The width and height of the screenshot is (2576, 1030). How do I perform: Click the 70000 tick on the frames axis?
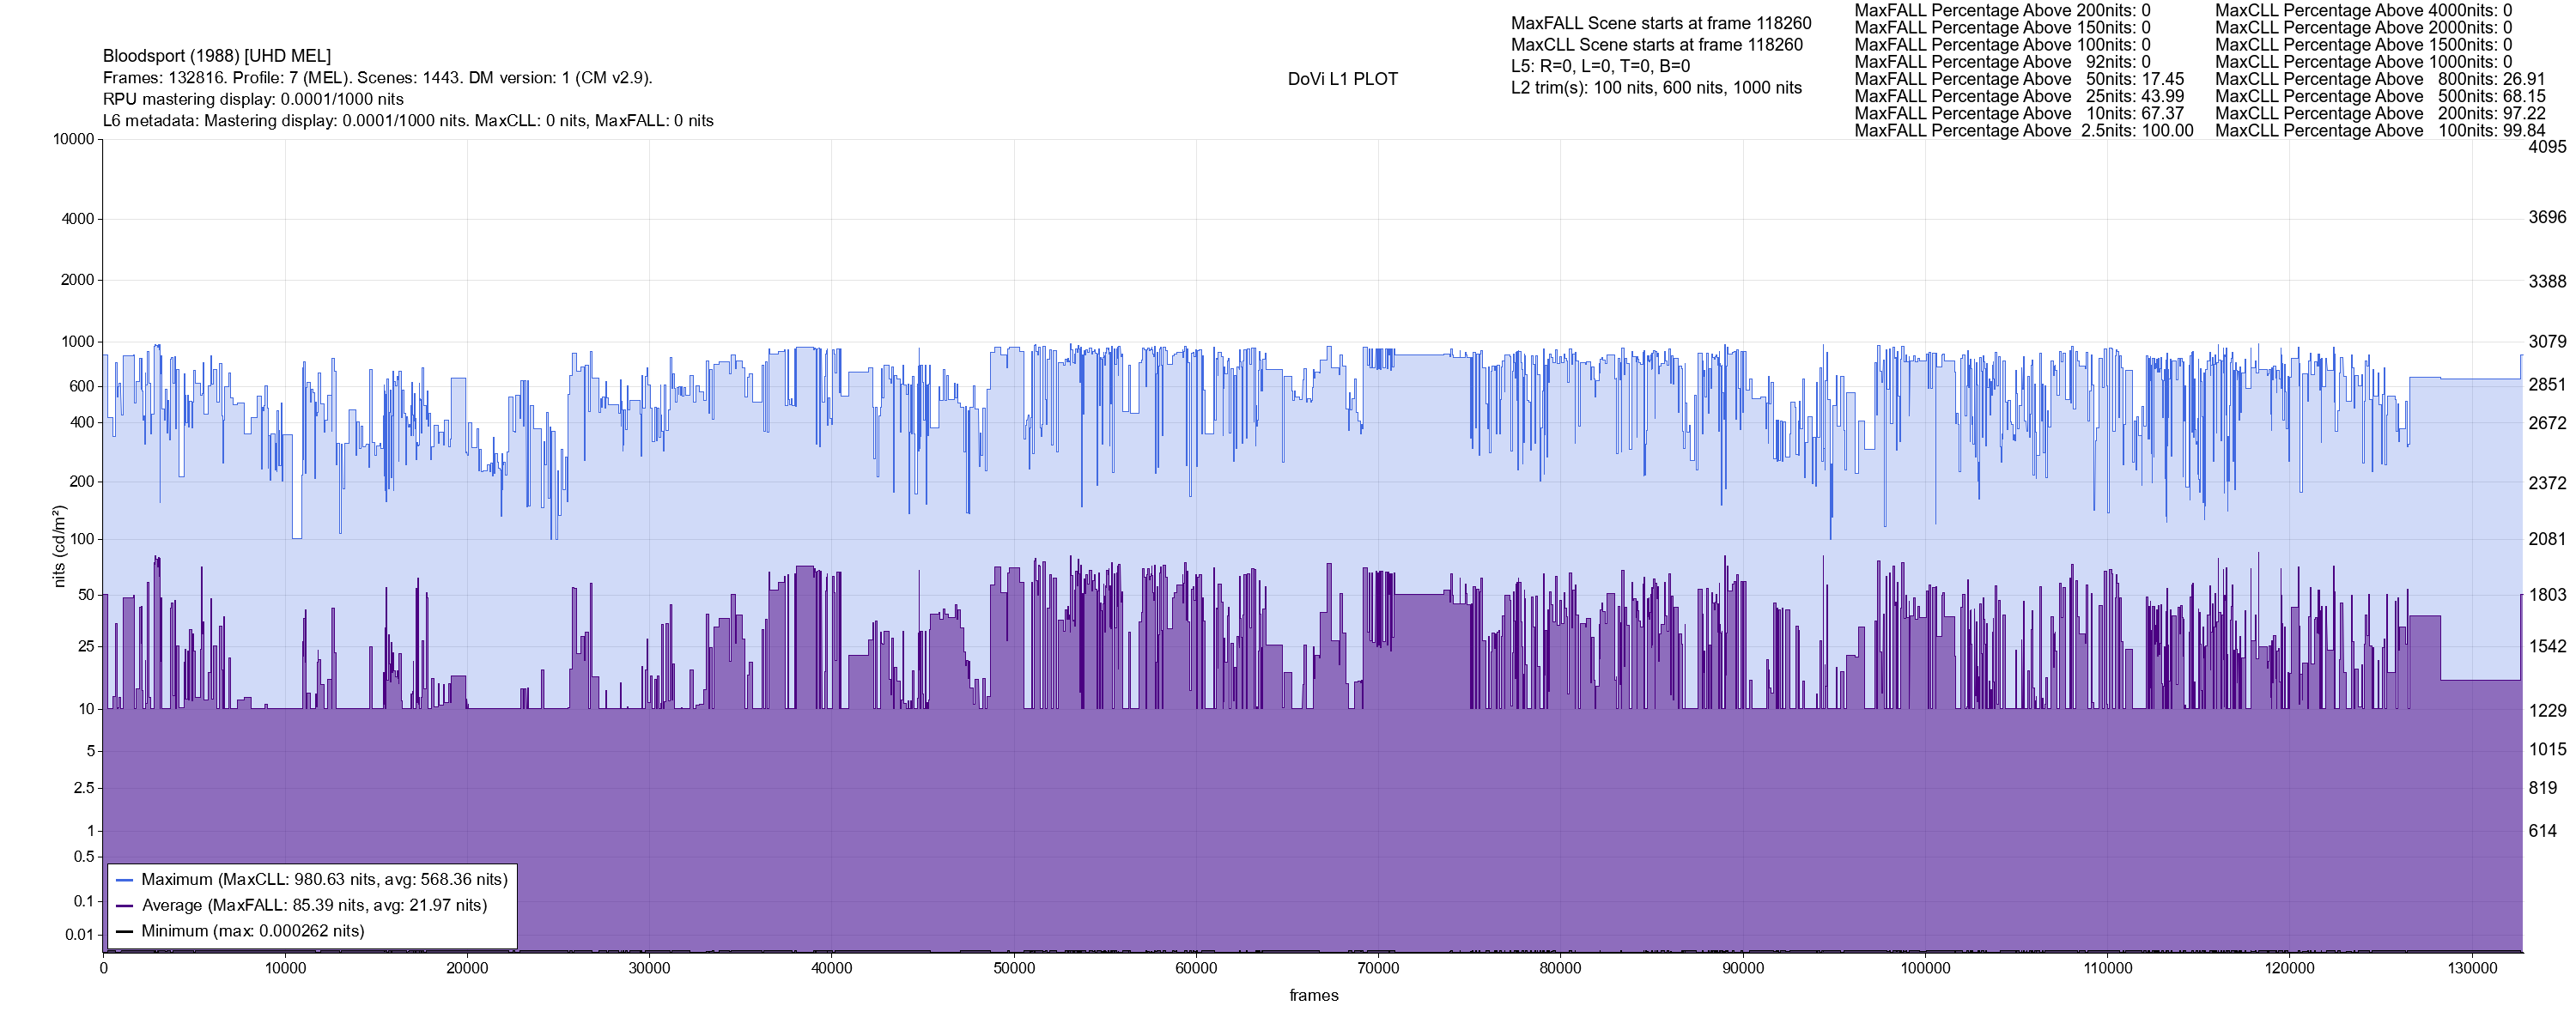tap(1378, 968)
